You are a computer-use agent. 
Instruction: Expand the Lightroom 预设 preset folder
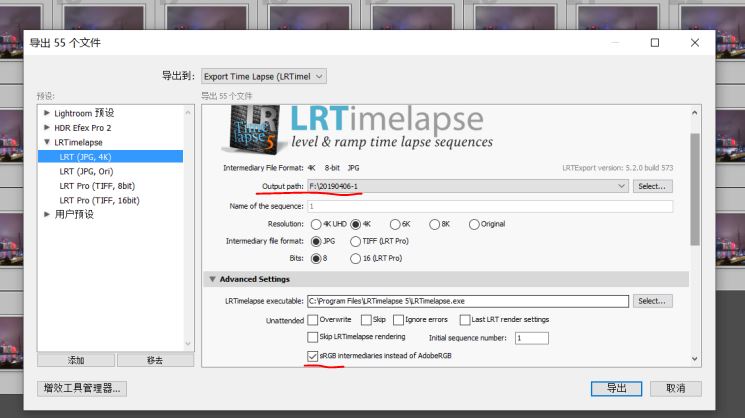pos(47,113)
